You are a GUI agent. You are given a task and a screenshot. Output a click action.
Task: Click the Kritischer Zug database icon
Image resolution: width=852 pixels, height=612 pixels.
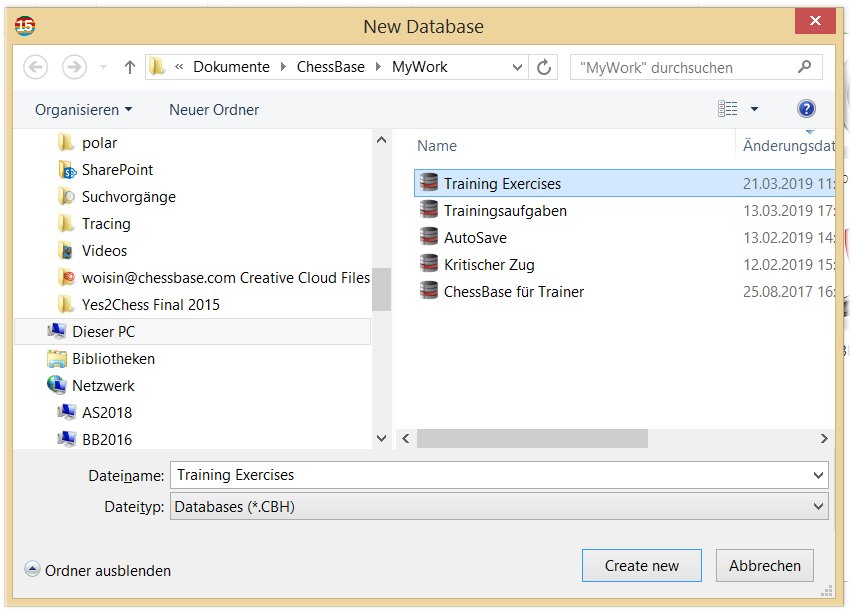[429, 265]
